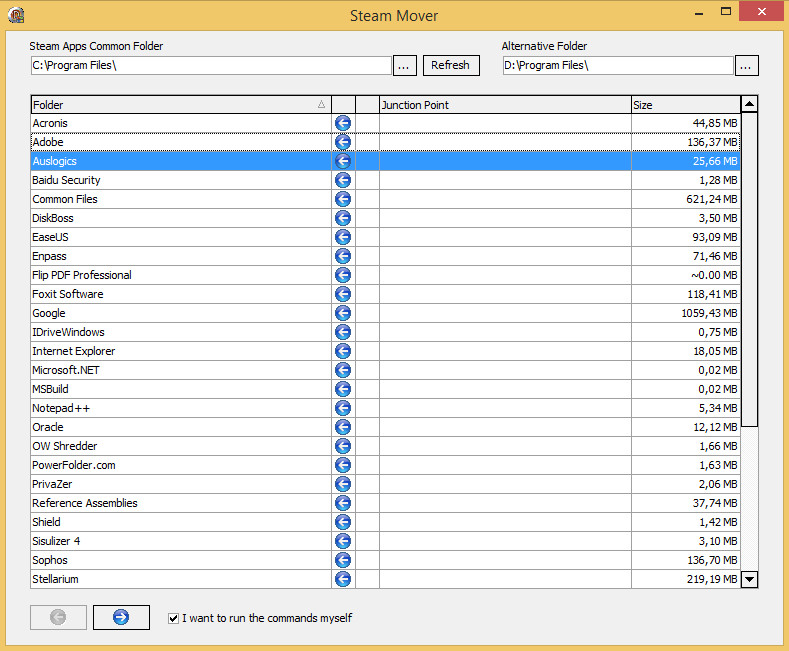Click the blue arrow icon in Common Files row
Screen dimensions: 789x651
[343, 199]
